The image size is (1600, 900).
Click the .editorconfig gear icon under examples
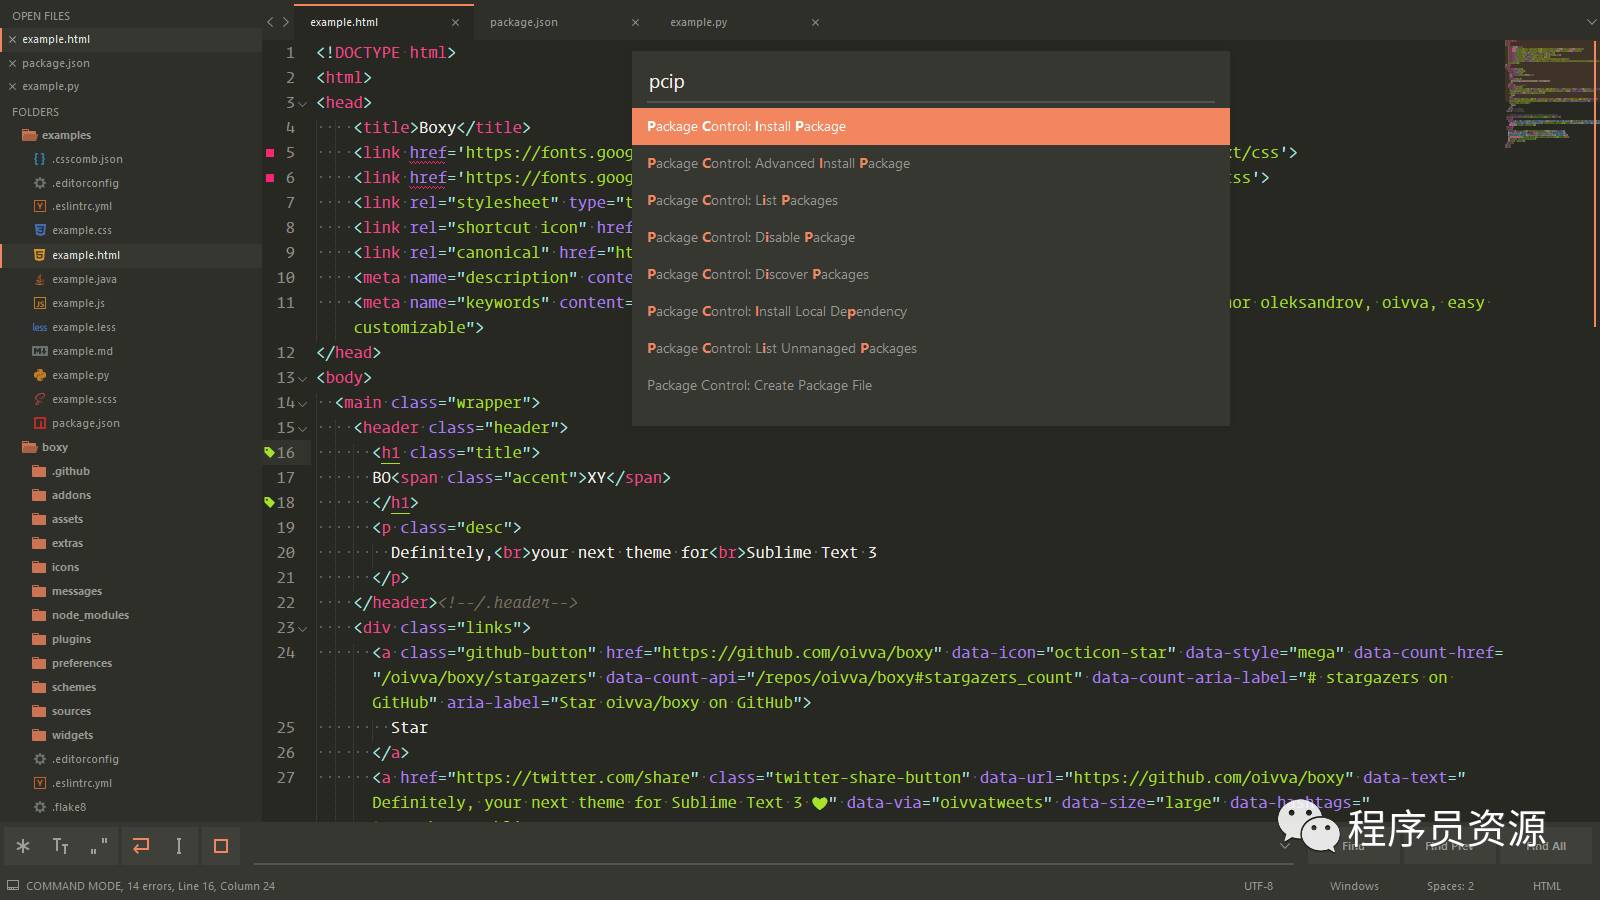tap(40, 183)
